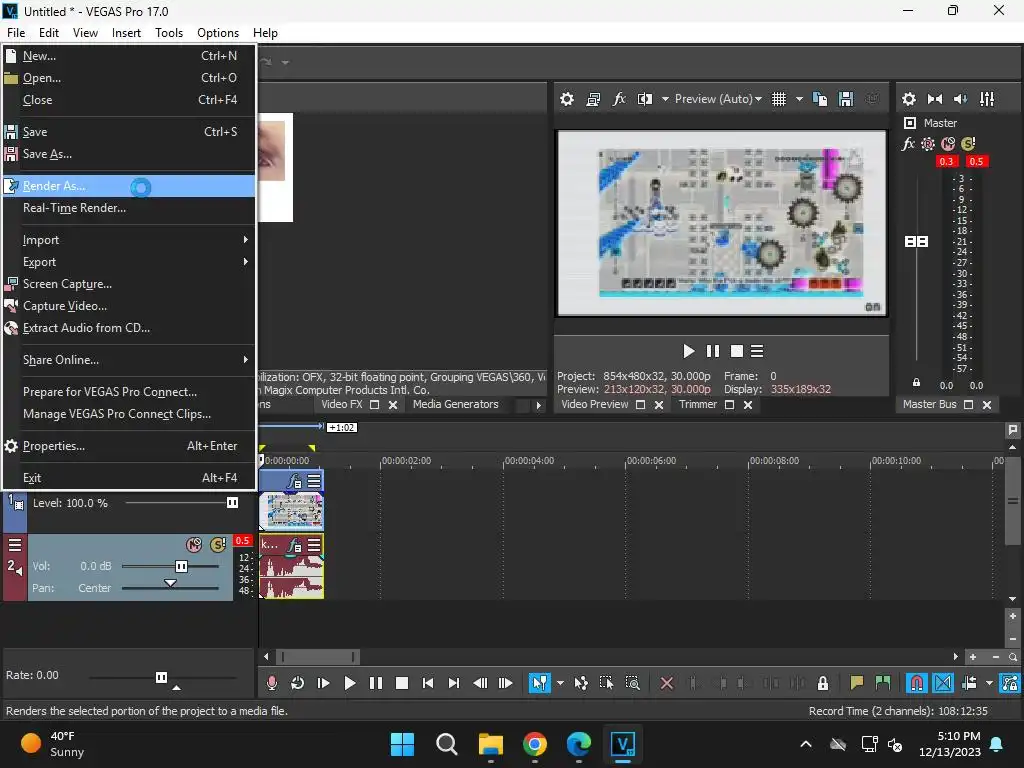Click the timeline Play button

click(349, 683)
